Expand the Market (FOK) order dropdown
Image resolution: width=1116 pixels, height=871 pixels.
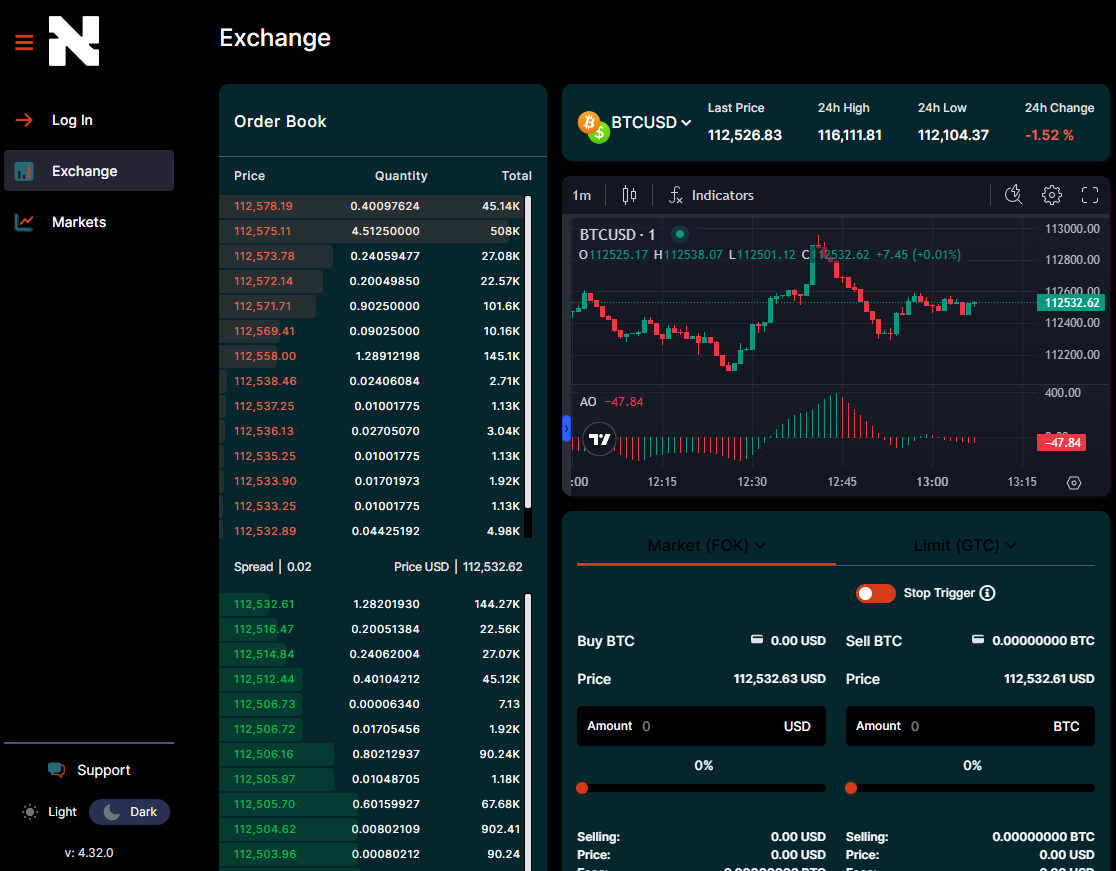[705, 545]
